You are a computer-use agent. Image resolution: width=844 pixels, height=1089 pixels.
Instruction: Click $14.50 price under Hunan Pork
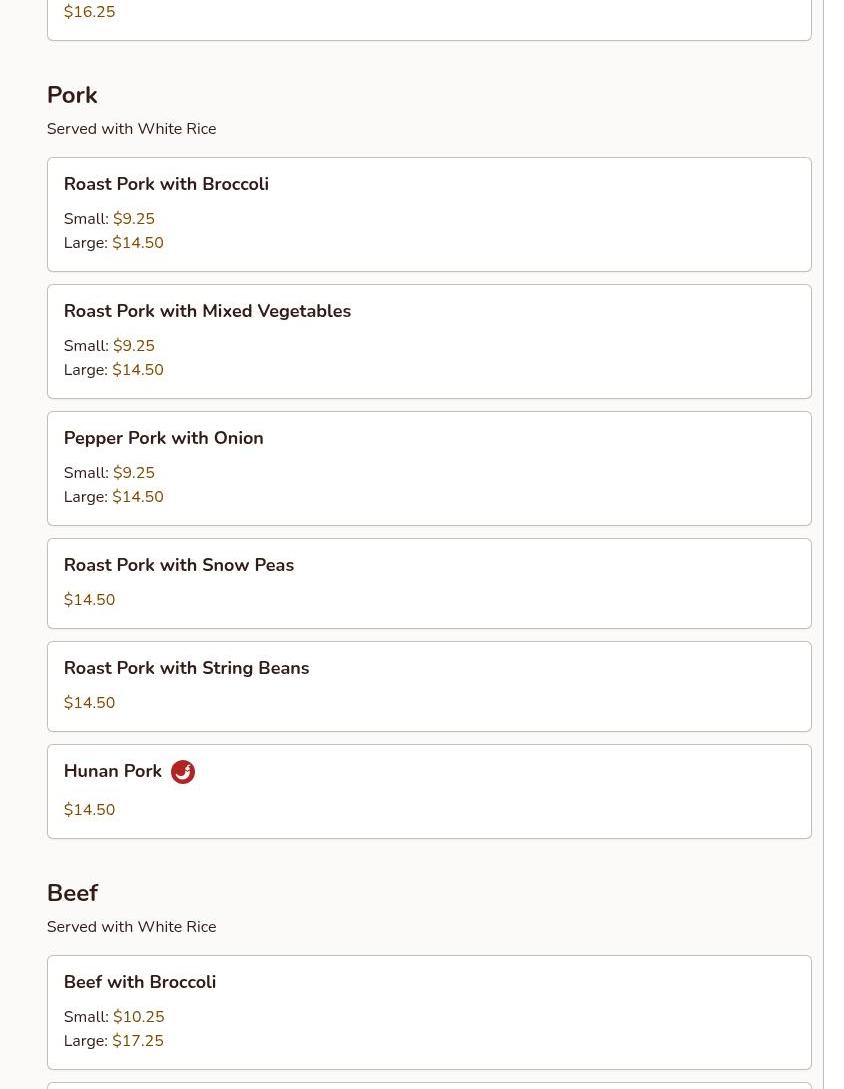[89, 810]
